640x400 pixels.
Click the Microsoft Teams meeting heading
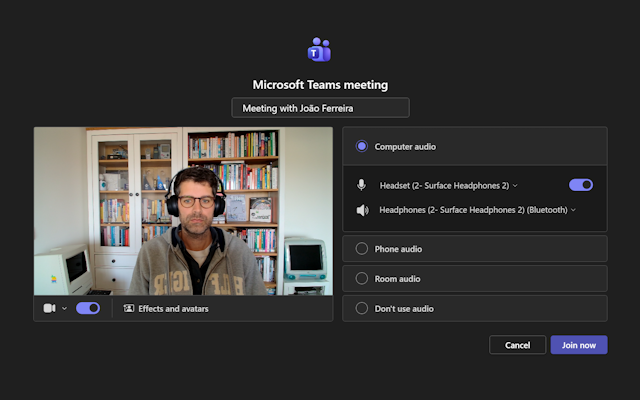[320, 85]
